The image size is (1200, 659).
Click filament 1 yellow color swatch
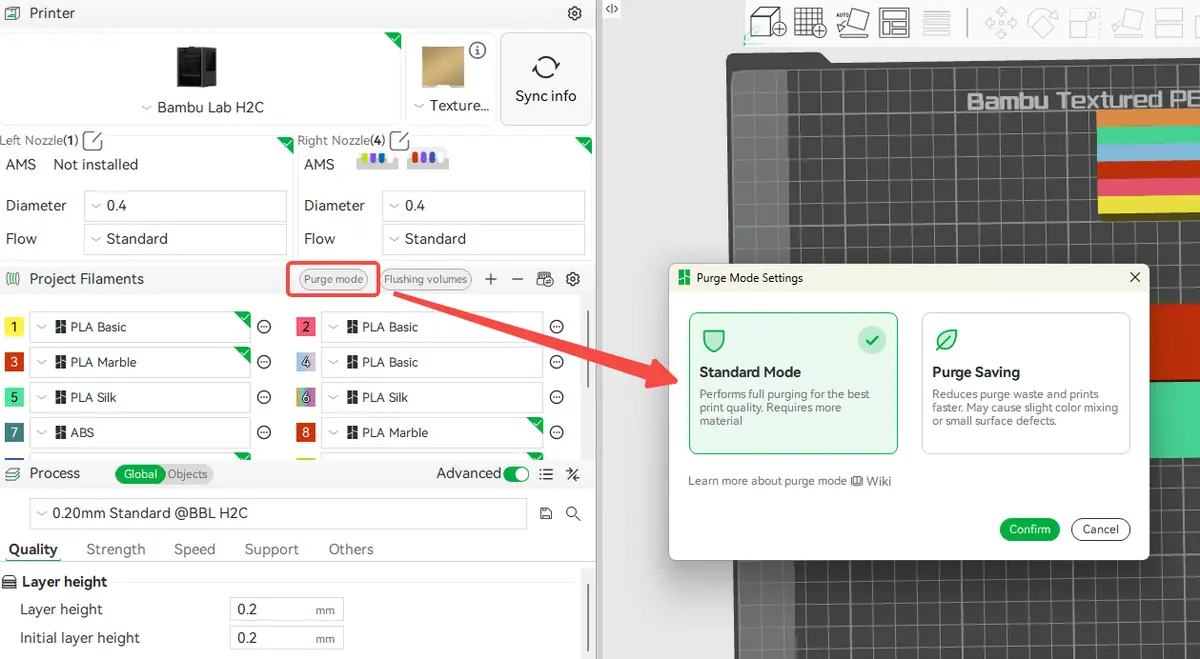[x=14, y=327]
